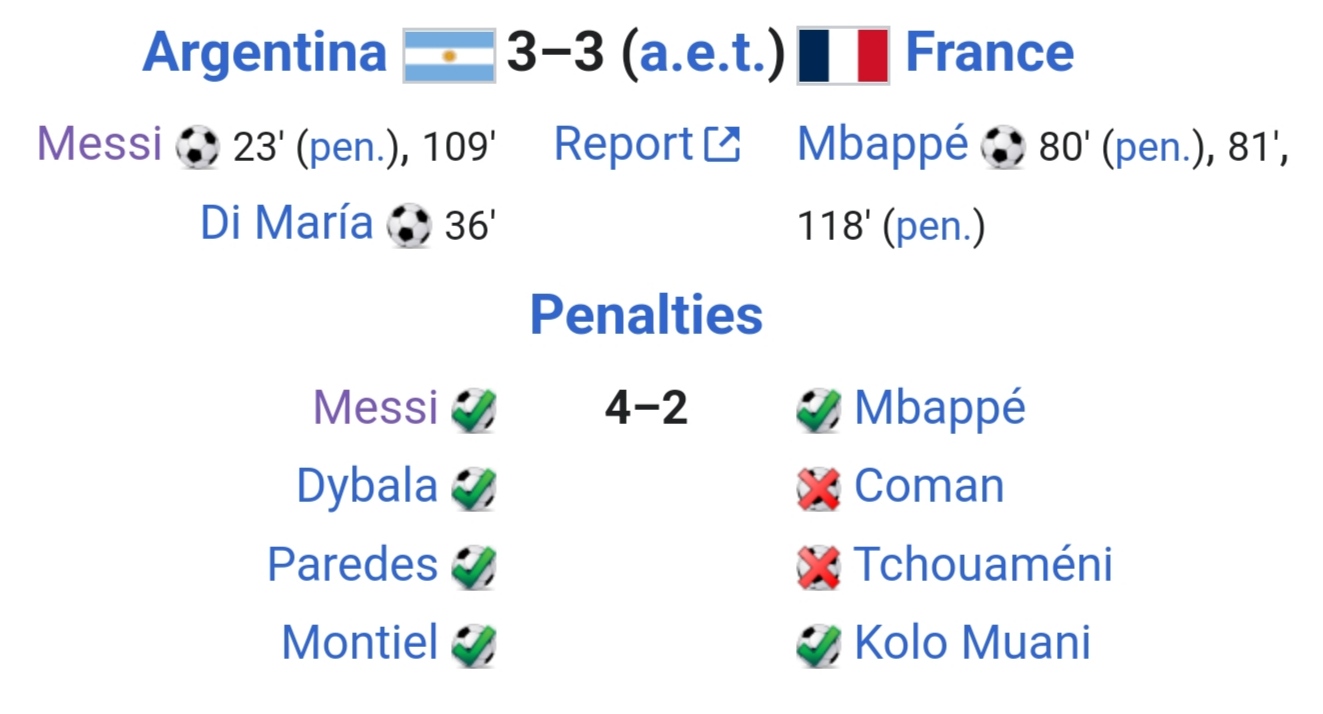Open the external match Report link
Screen dimensions: 1323x714
click(646, 145)
